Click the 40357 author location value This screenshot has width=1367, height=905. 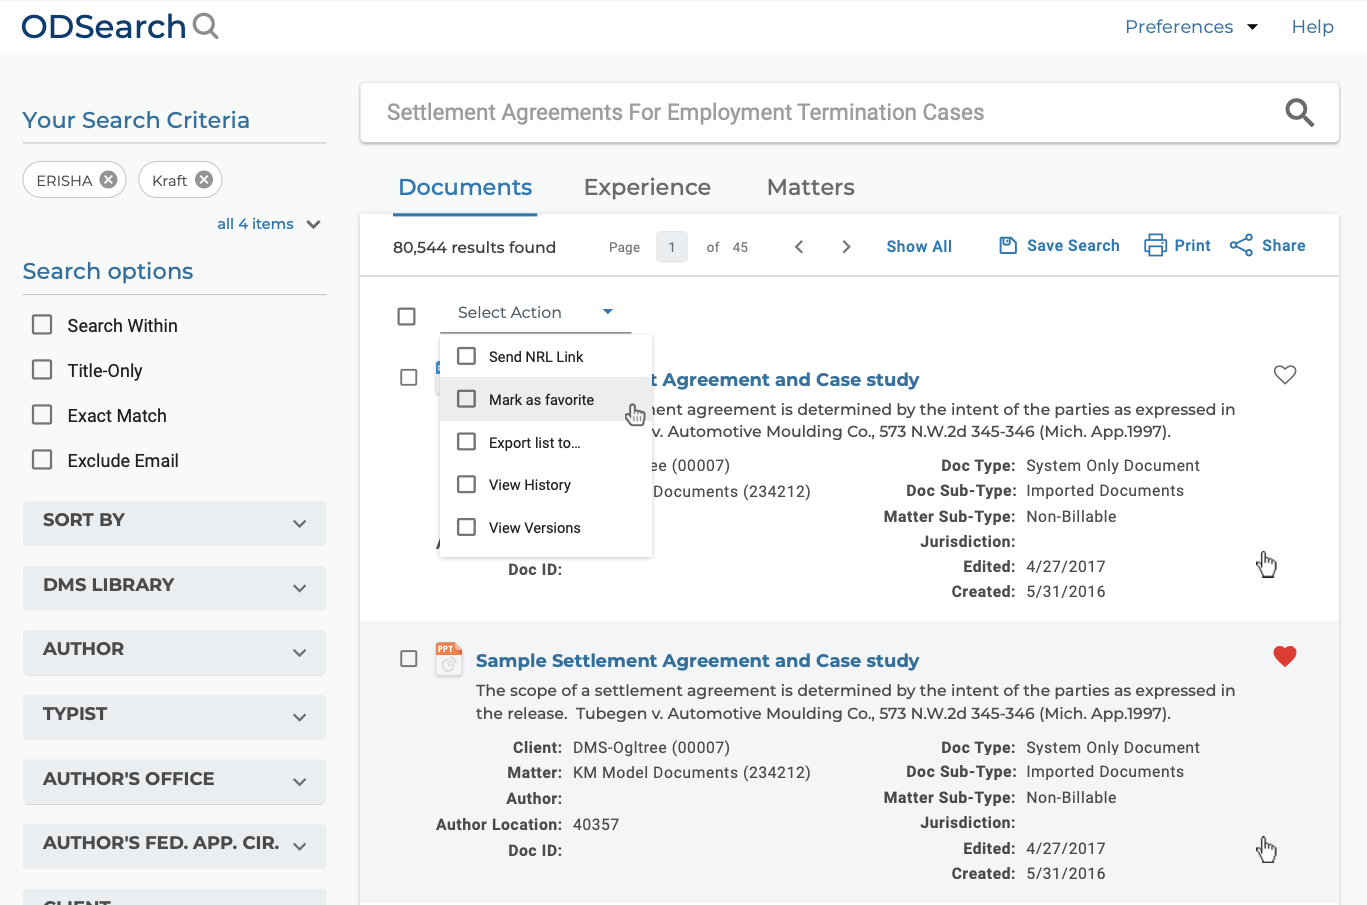(x=596, y=825)
